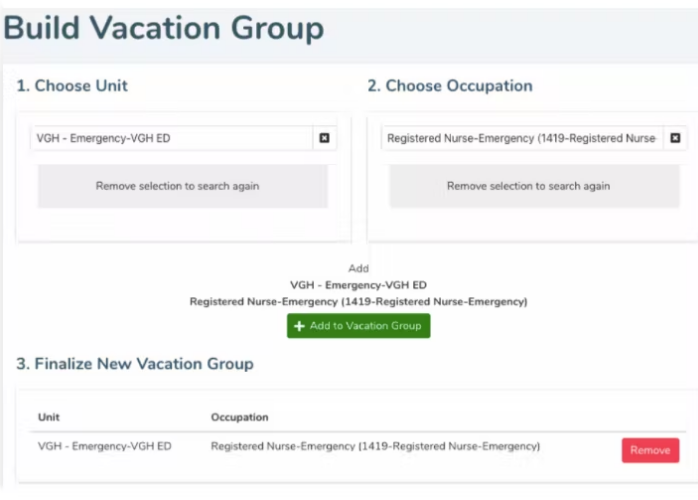Viewport: 698px width, 500px height.
Task: Click the small 'Add' label above the summary
Action: point(358,268)
